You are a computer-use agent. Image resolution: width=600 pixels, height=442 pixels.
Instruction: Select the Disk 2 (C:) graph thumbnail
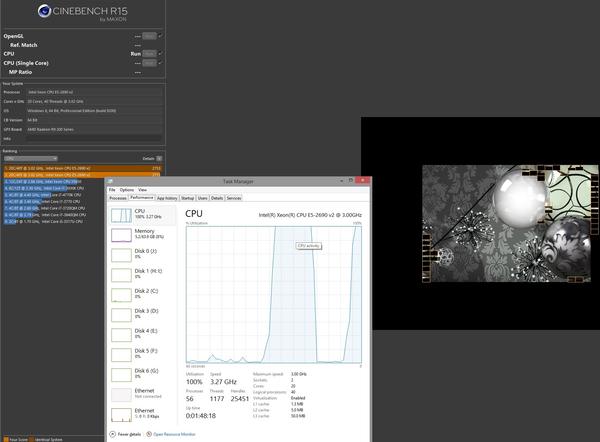[121, 295]
